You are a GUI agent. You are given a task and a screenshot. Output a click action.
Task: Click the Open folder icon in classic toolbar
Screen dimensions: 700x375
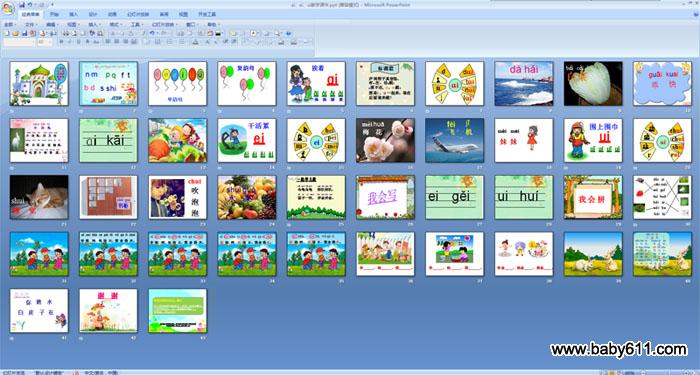click(x=16, y=33)
